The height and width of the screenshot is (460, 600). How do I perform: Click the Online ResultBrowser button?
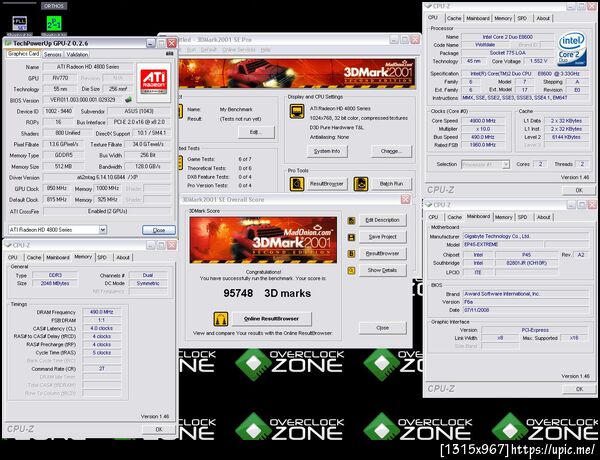[272, 318]
